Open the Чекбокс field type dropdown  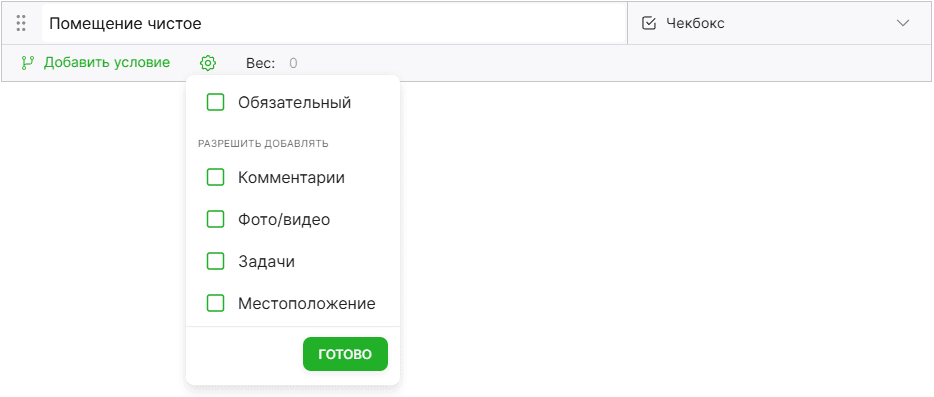[779, 23]
